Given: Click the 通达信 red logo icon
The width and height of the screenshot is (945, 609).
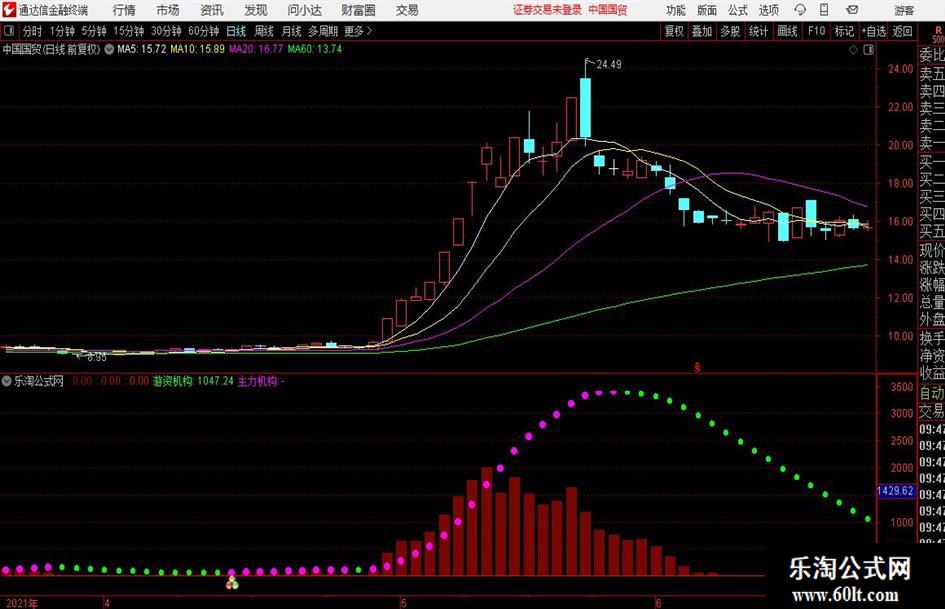Looking at the screenshot, I should [x=9, y=10].
